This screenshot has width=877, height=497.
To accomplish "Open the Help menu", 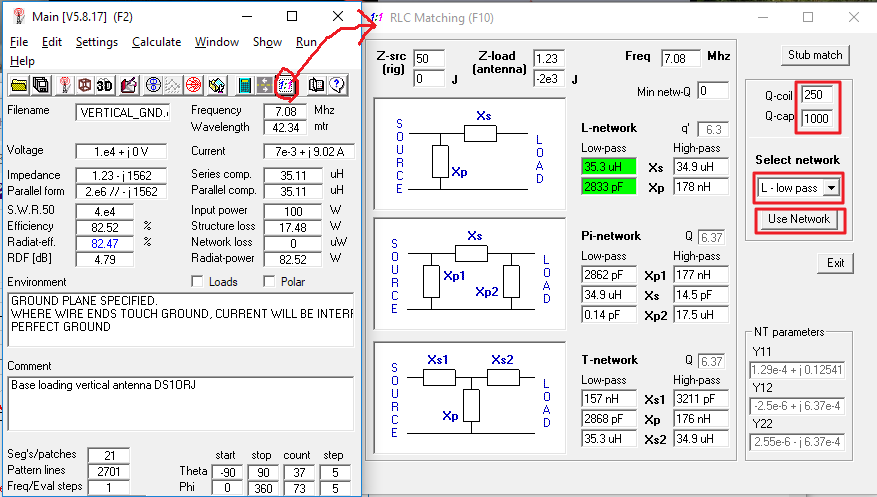I will pos(22,61).
